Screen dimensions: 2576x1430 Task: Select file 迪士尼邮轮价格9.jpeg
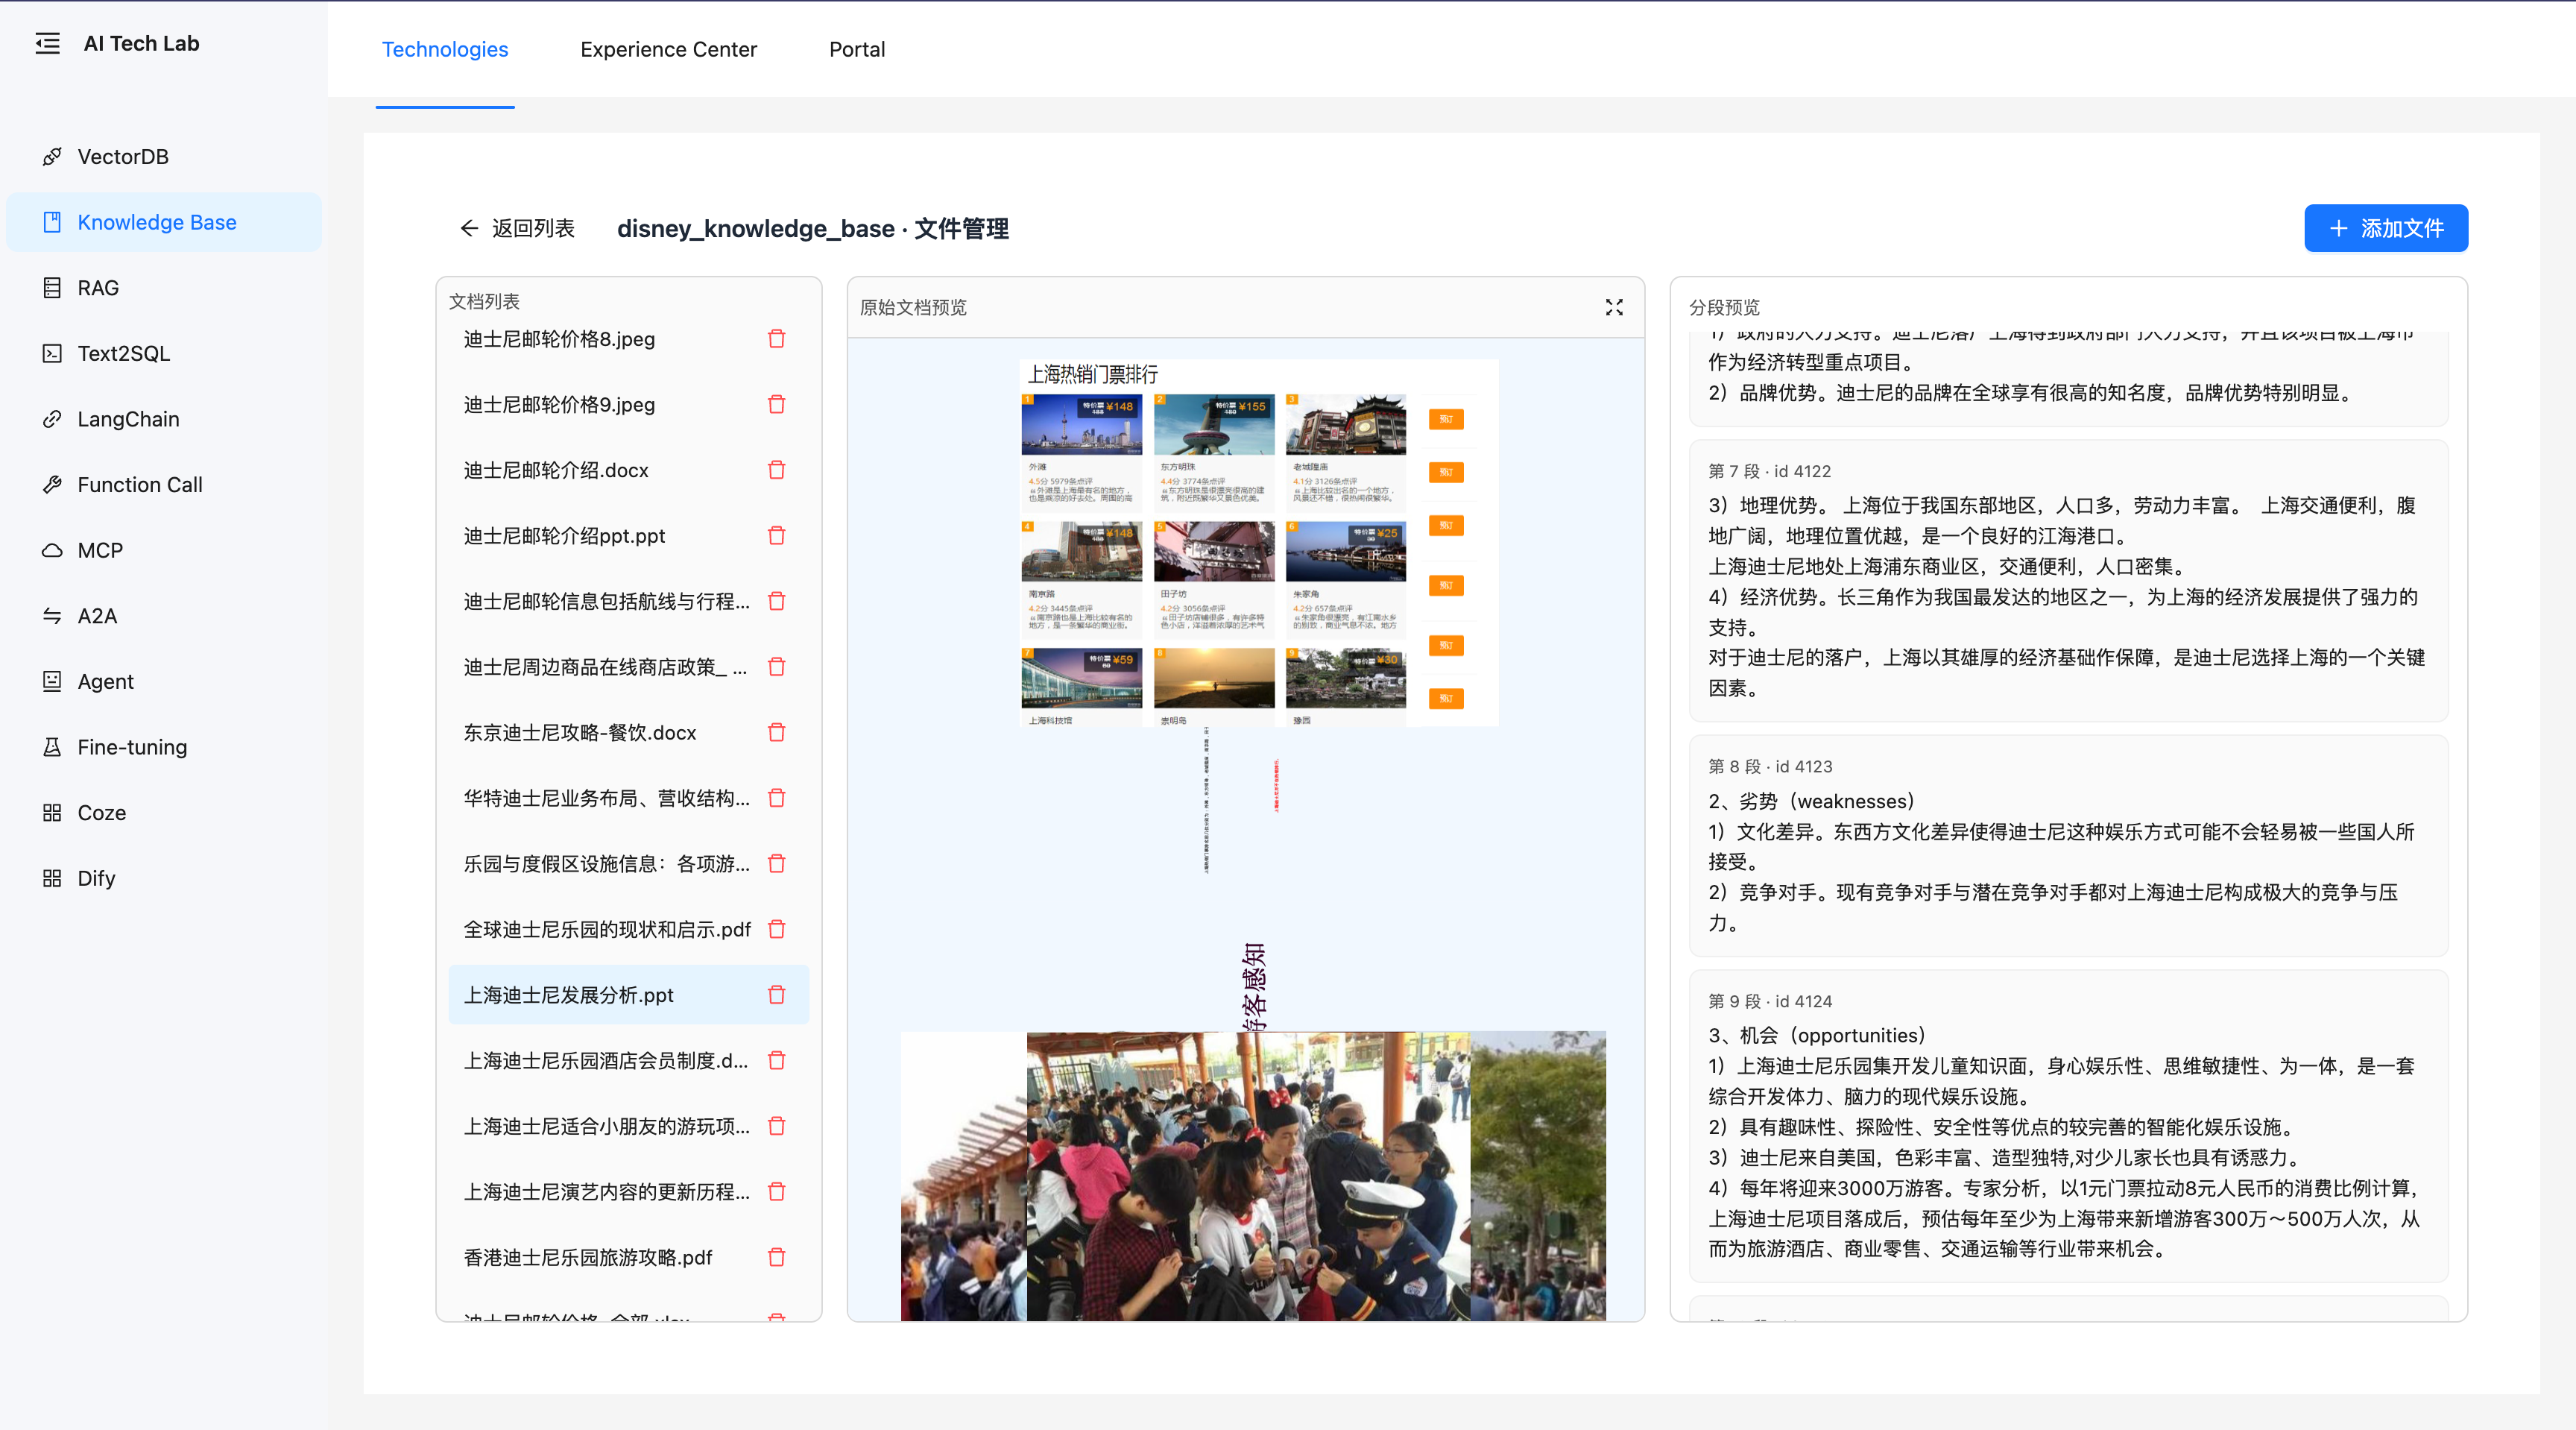pyautogui.click(x=628, y=405)
